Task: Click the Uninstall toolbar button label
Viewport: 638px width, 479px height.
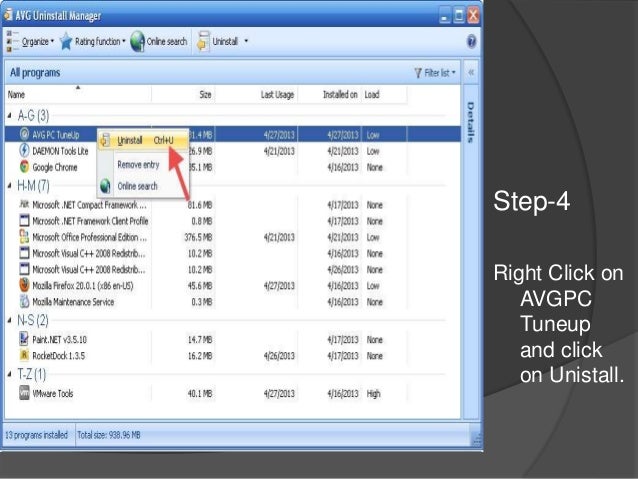Action: coord(225,42)
